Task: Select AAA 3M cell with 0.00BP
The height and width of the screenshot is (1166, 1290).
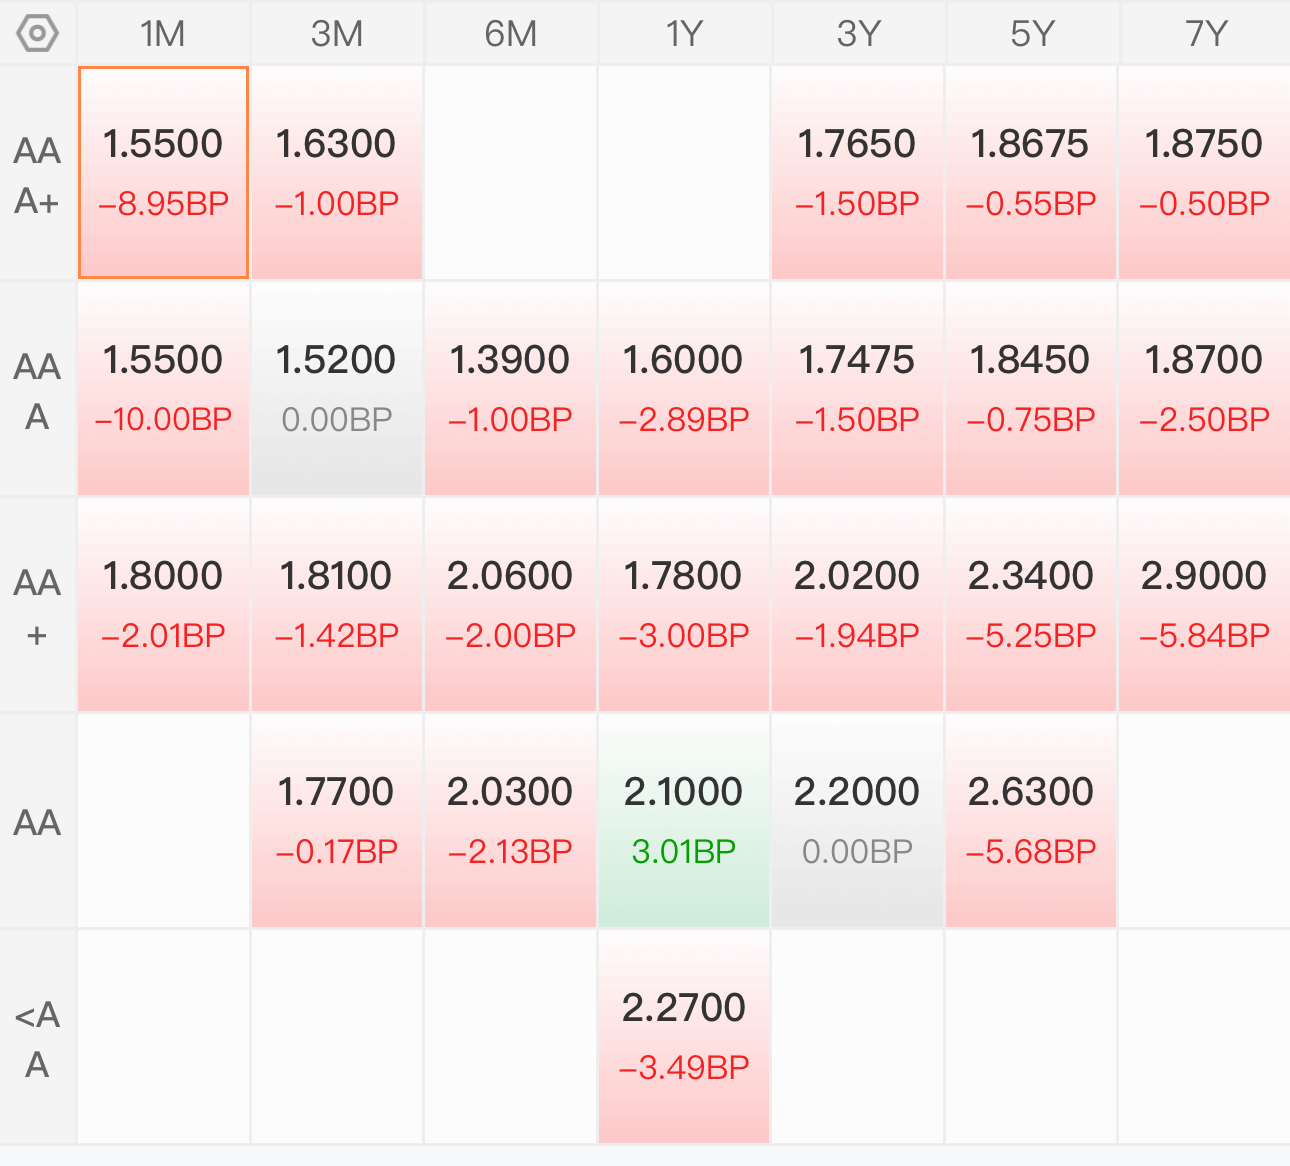Action: tap(337, 389)
